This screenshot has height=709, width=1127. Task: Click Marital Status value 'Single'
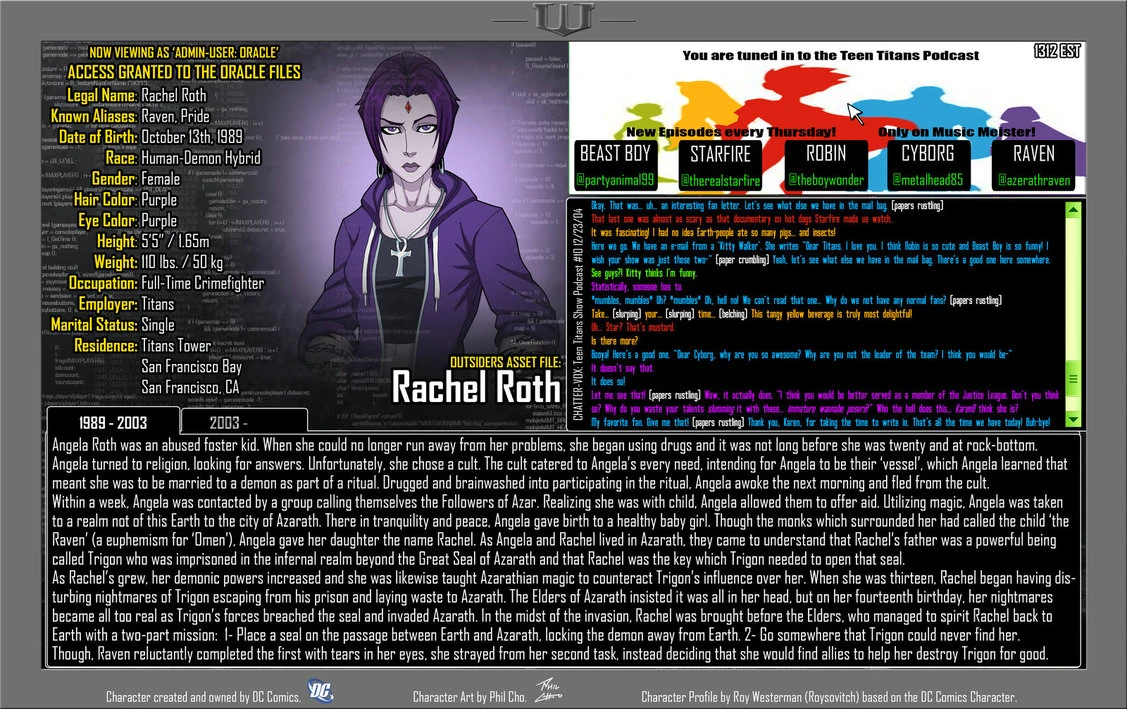tap(158, 324)
